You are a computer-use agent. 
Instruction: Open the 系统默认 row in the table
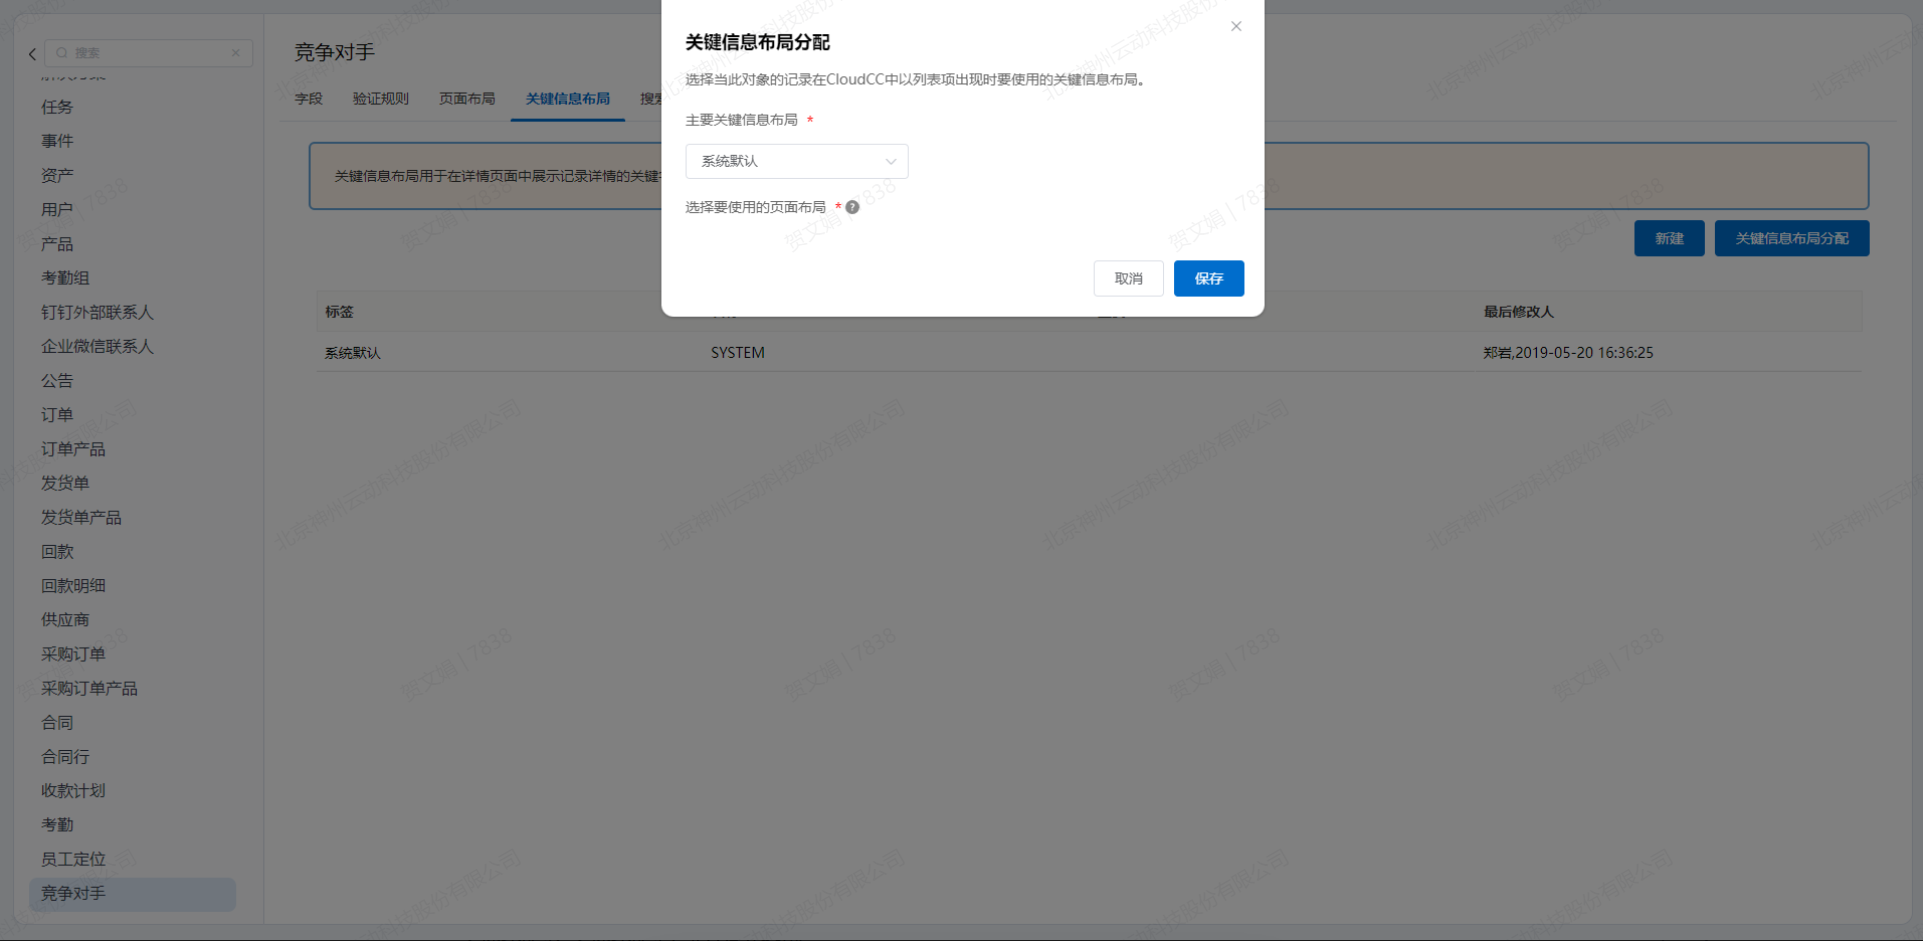tap(353, 353)
